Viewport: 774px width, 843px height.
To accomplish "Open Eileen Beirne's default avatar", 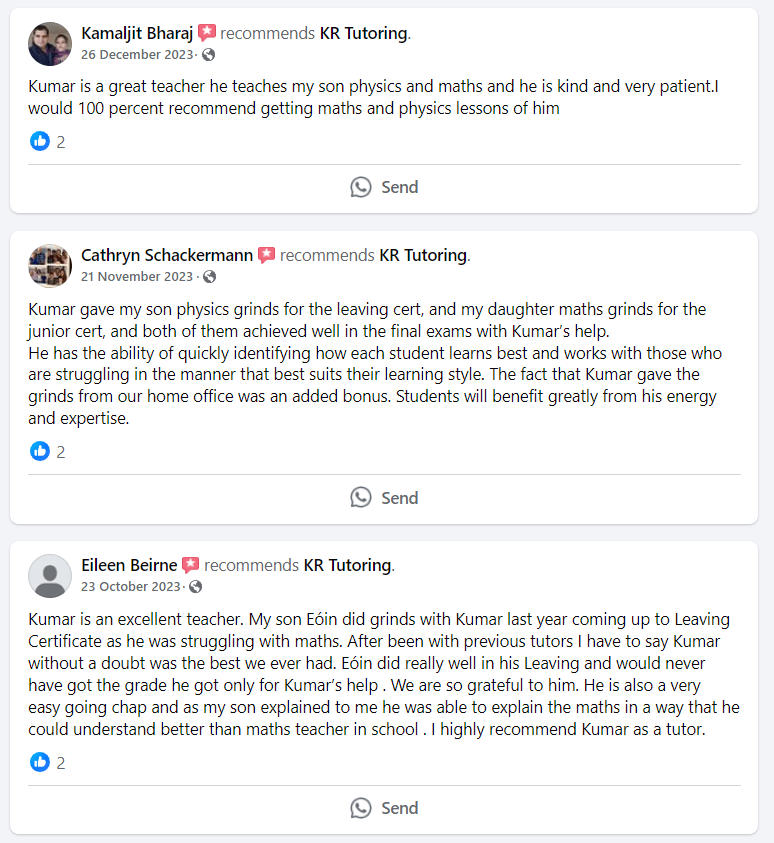I will click(50, 575).
